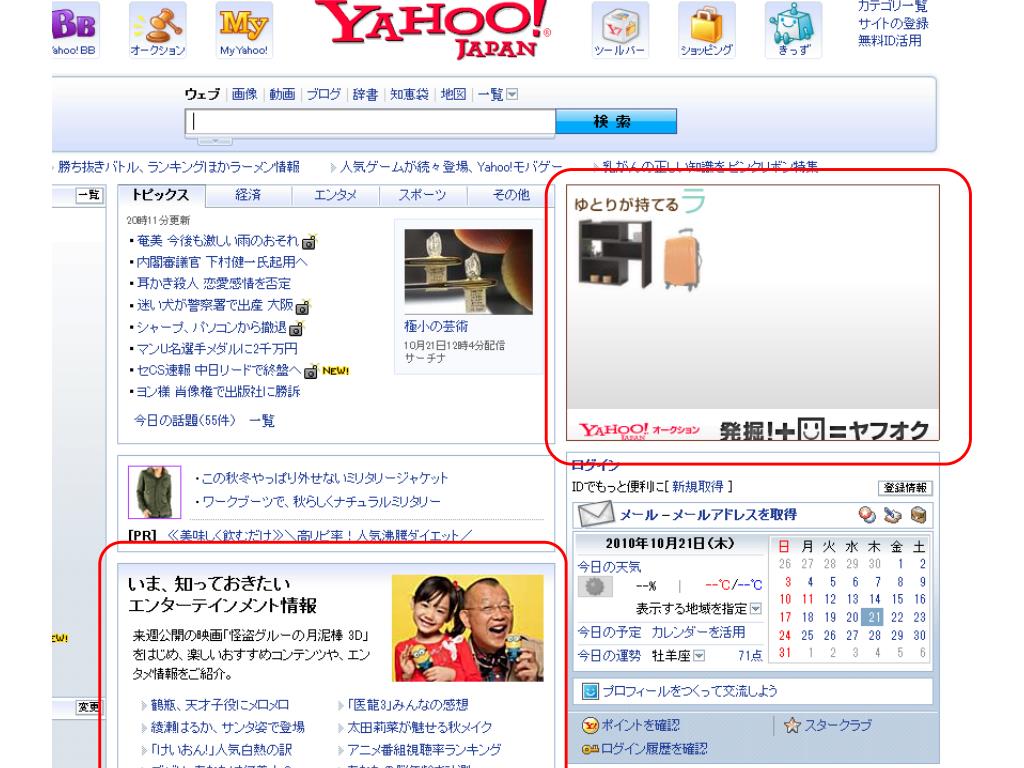
Task: Click the ポイントを確認 coin icon
Action: [x=590, y=726]
